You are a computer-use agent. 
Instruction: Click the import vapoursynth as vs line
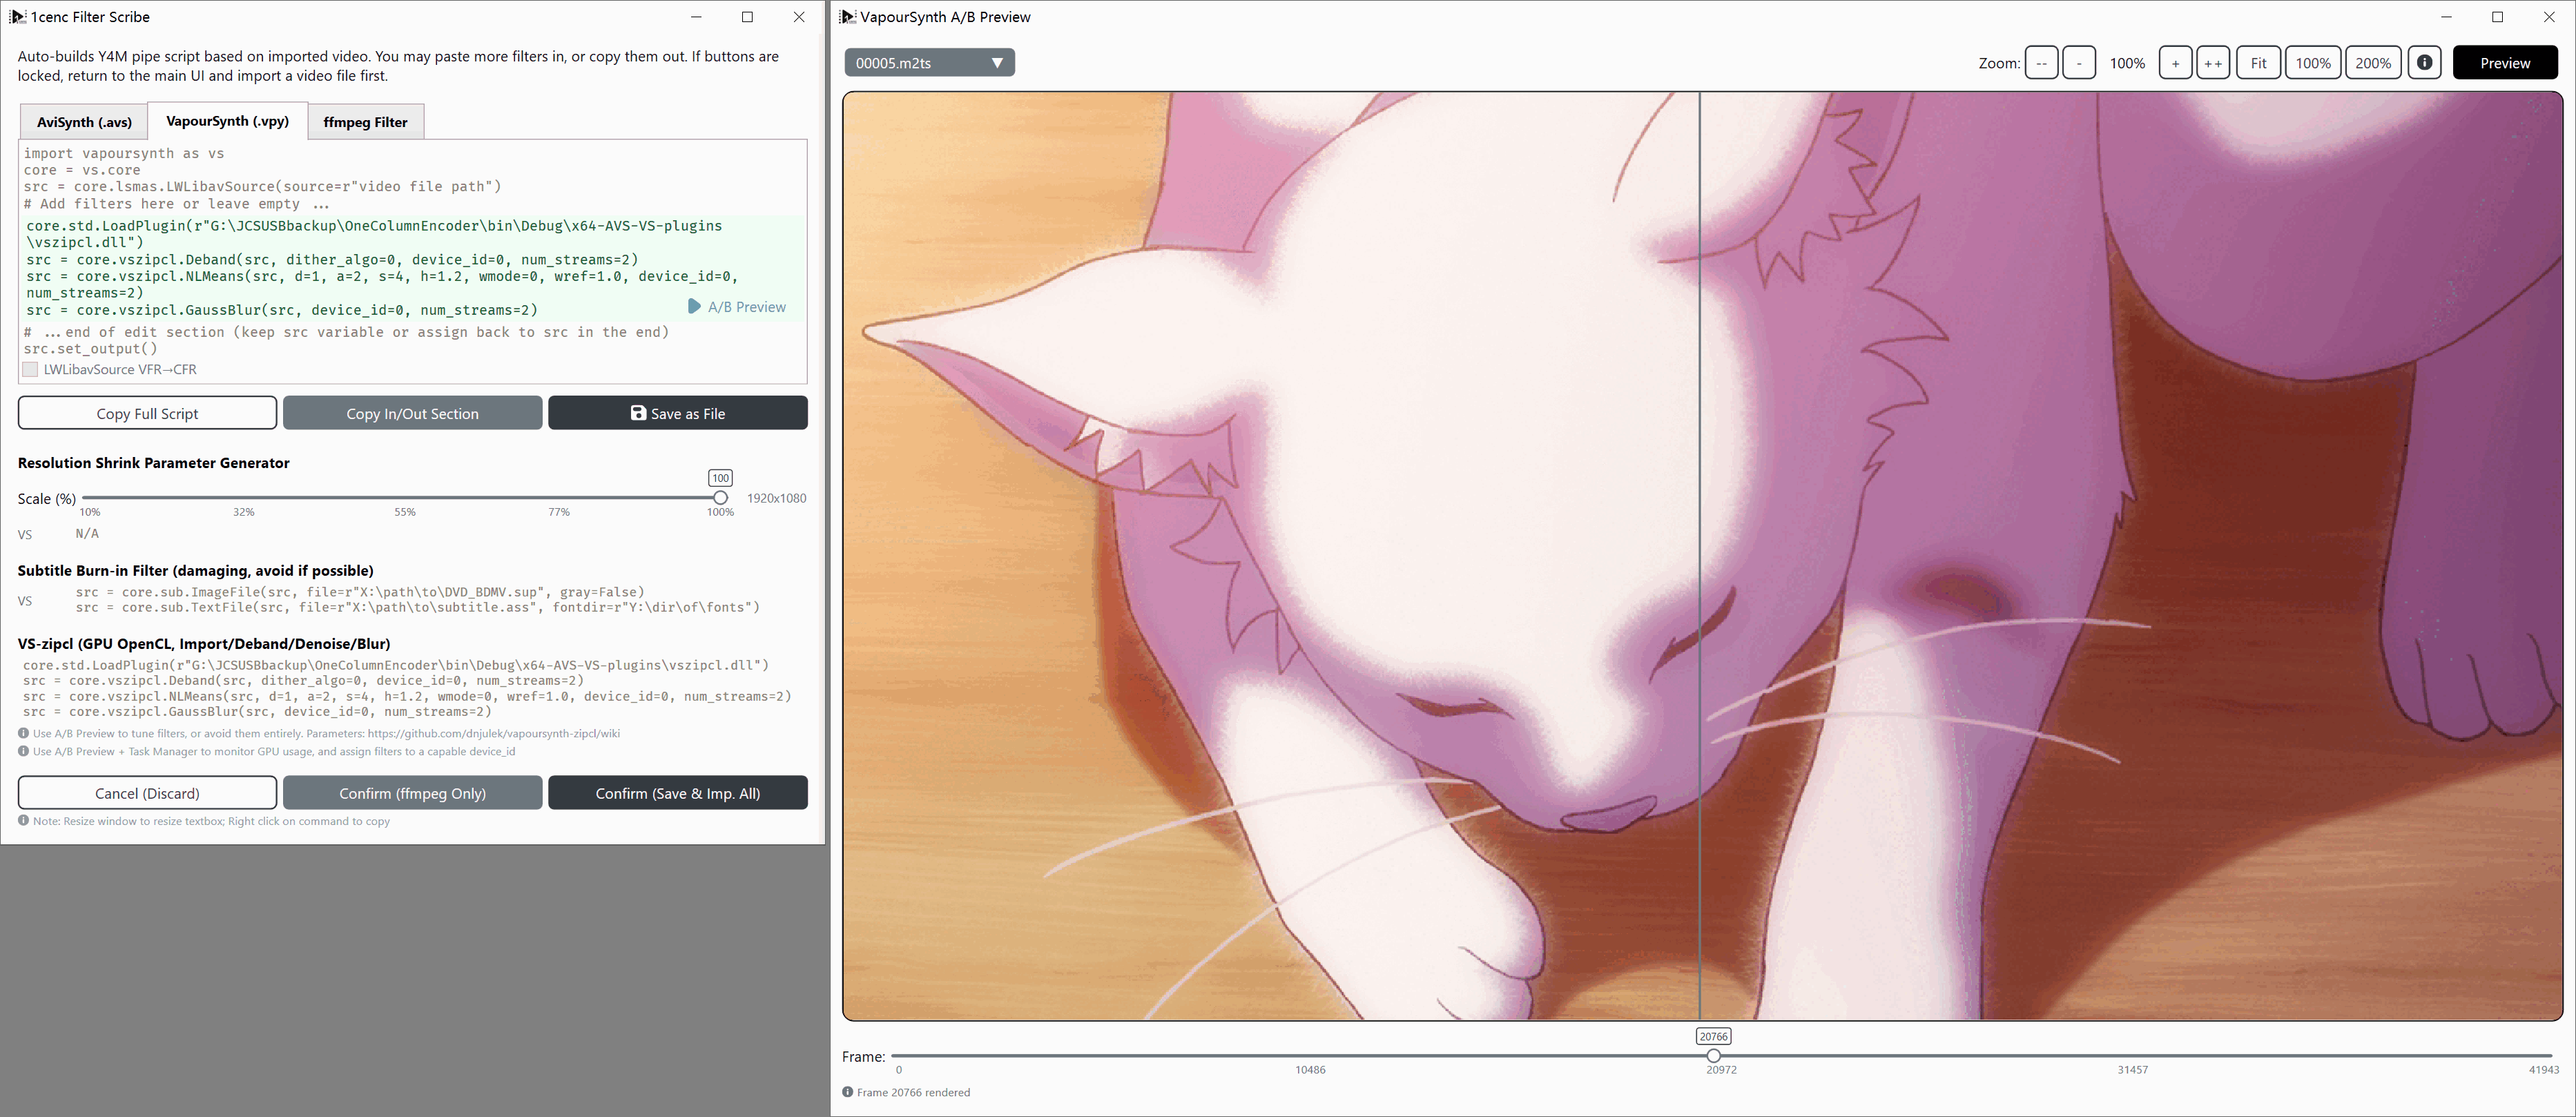click(124, 154)
